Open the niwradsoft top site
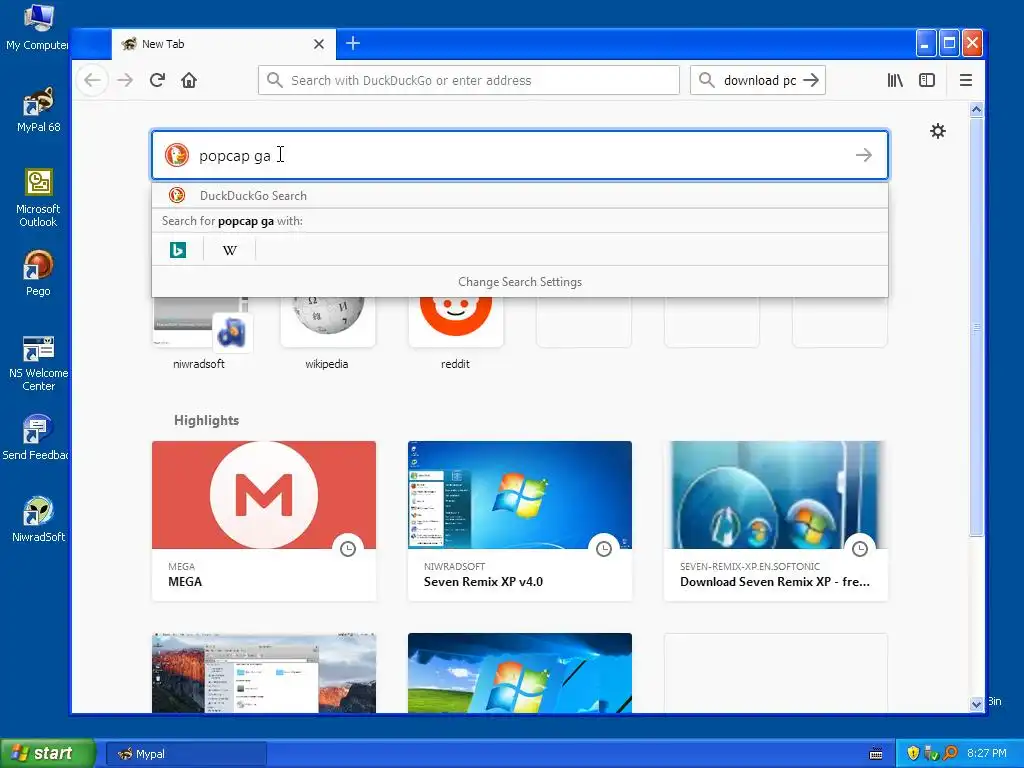1024x768 pixels. 199,331
